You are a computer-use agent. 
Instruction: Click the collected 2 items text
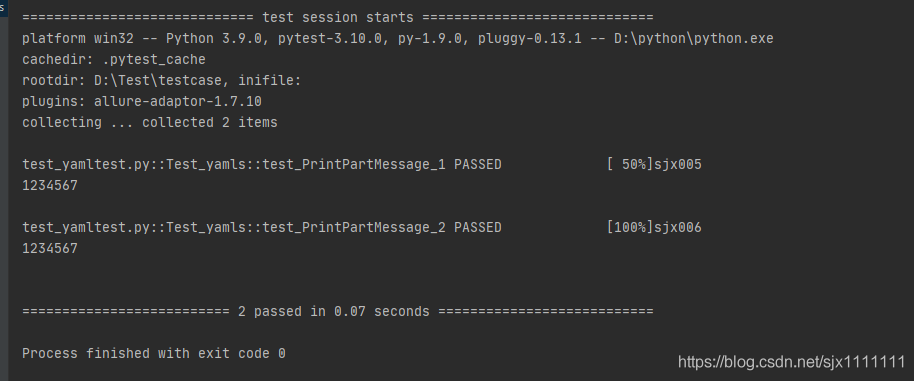click(210, 122)
